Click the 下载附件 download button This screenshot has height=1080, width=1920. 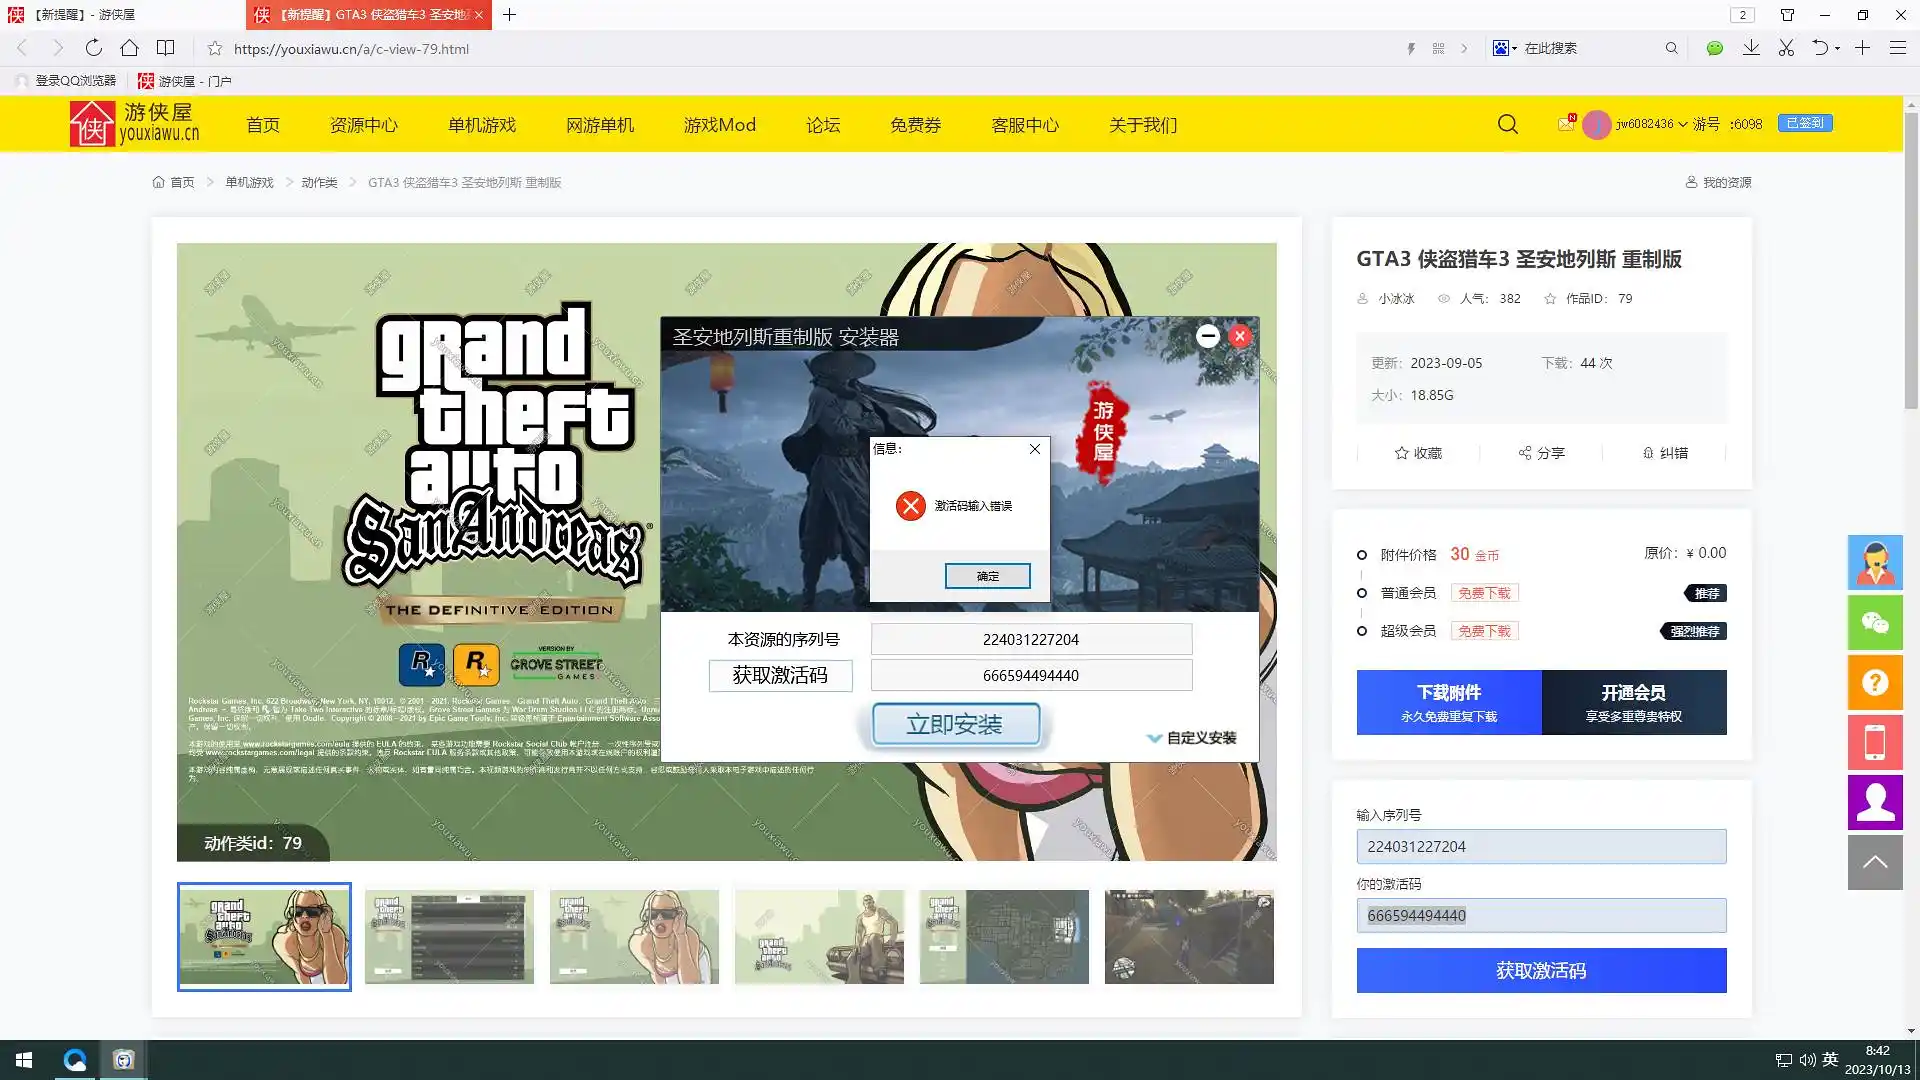click(x=1448, y=702)
